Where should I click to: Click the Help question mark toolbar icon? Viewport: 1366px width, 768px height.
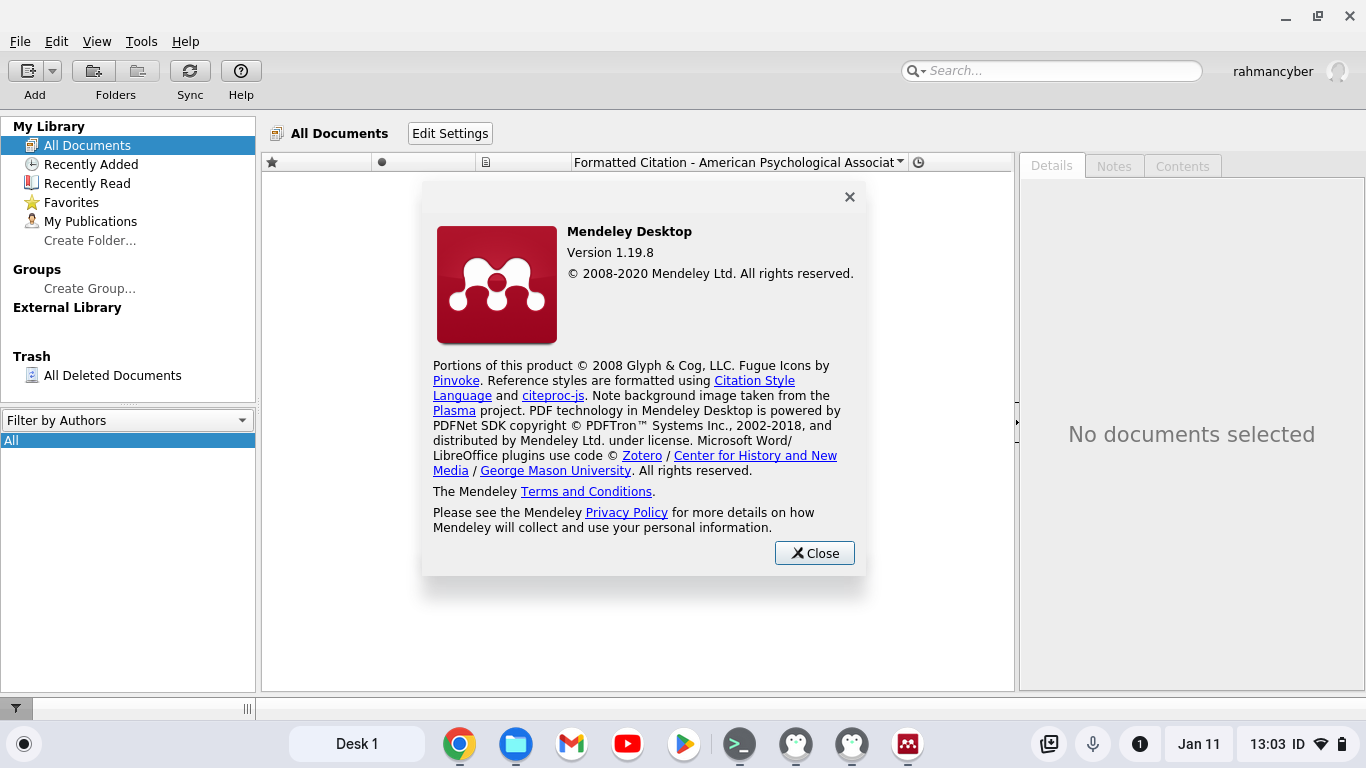coord(241,71)
